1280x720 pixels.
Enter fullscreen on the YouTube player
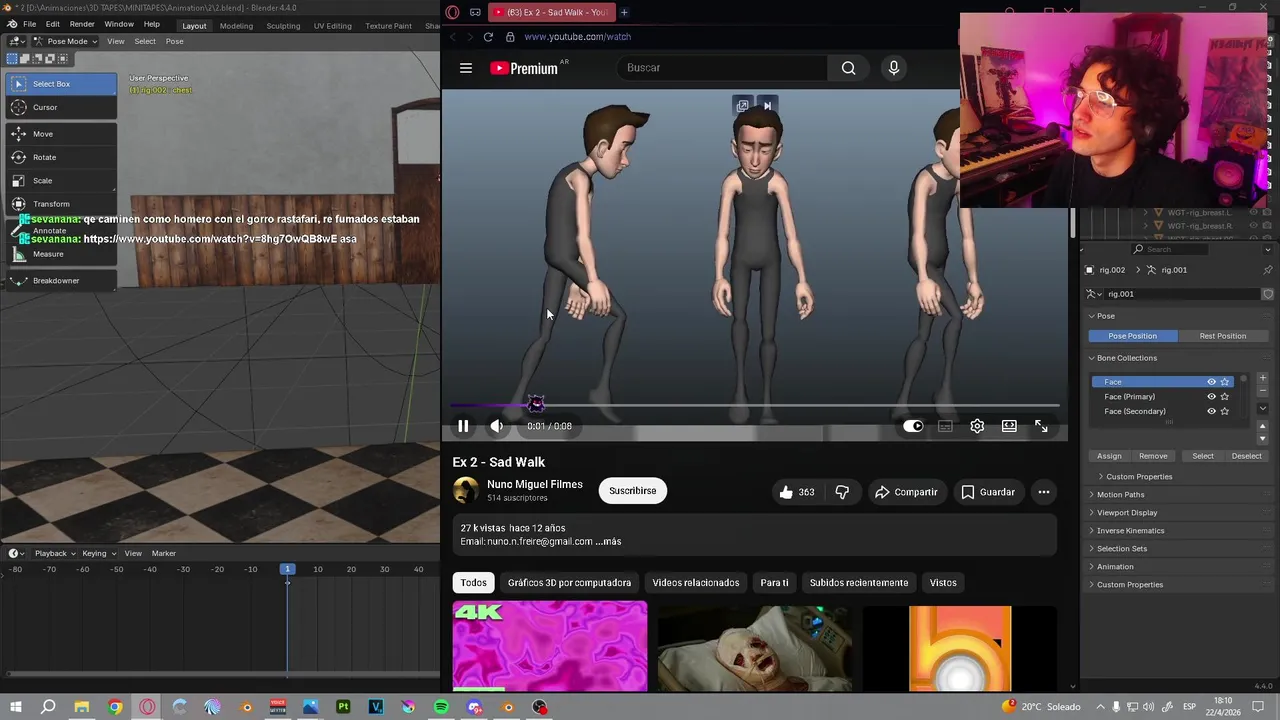point(1041,426)
